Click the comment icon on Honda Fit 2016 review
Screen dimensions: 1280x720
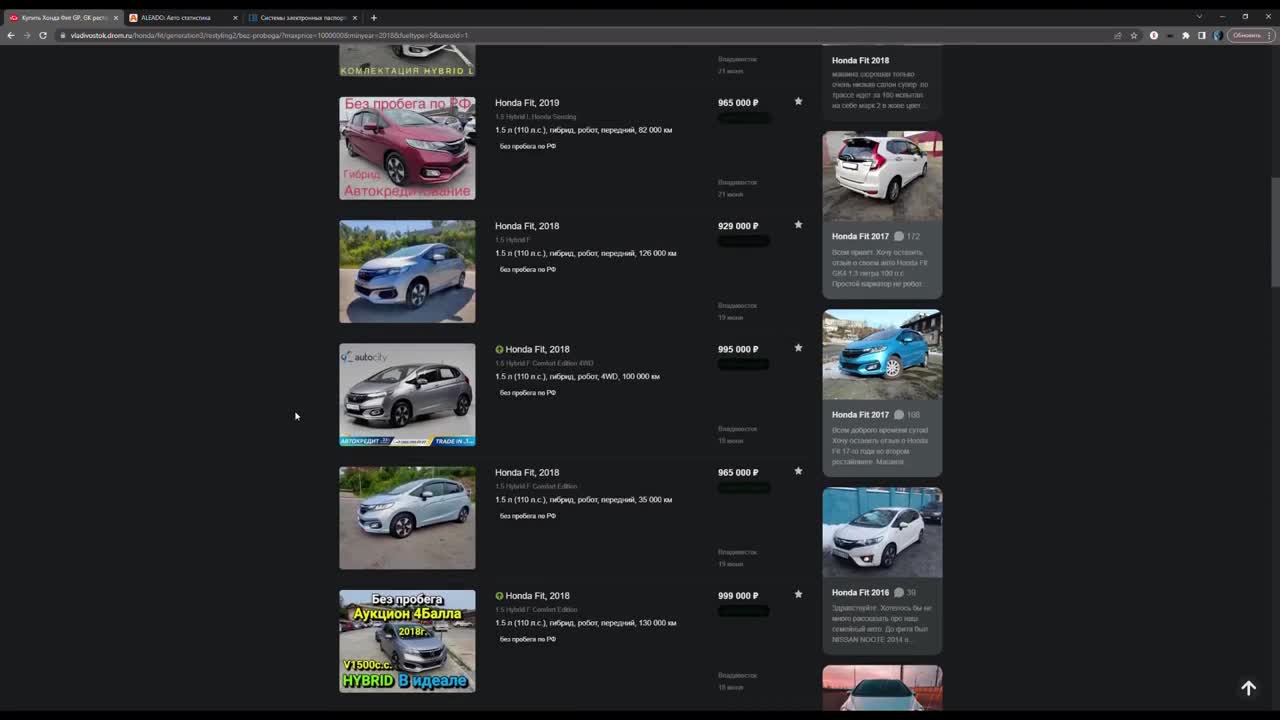[898, 592]
